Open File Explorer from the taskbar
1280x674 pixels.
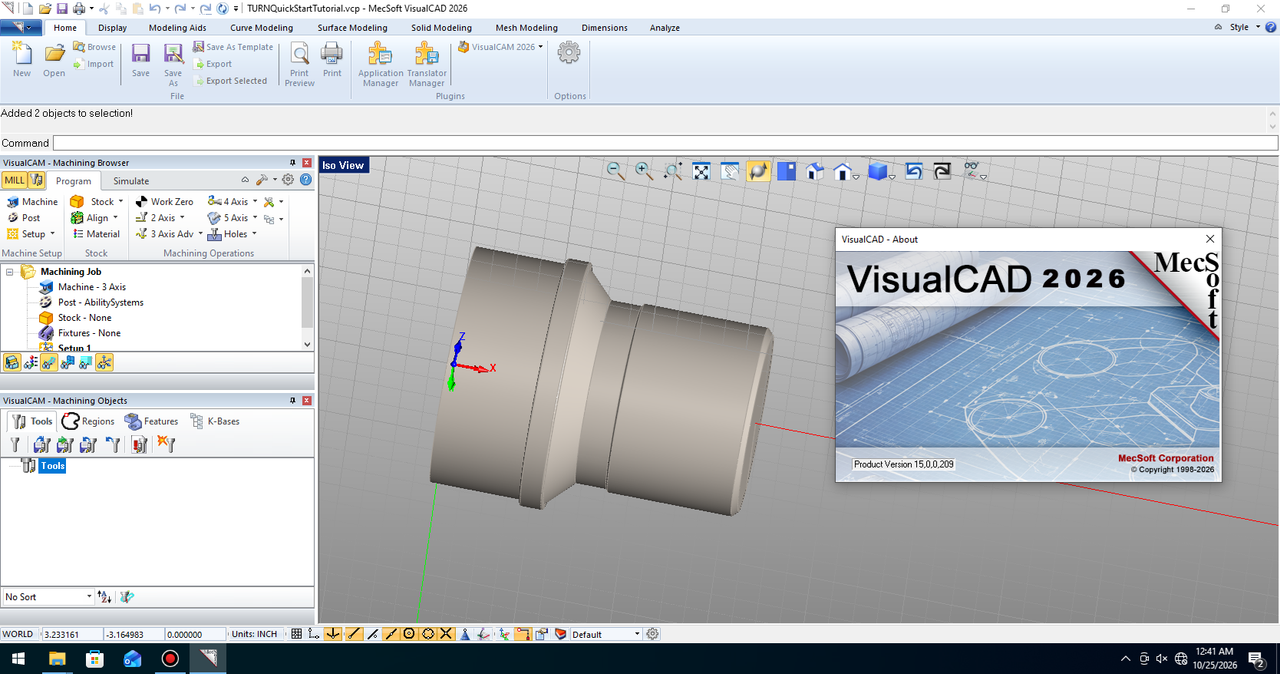[x=57, y=659]
